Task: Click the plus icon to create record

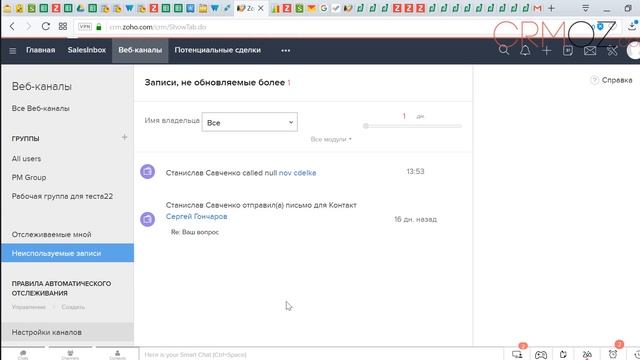Action: click(546, 51)
